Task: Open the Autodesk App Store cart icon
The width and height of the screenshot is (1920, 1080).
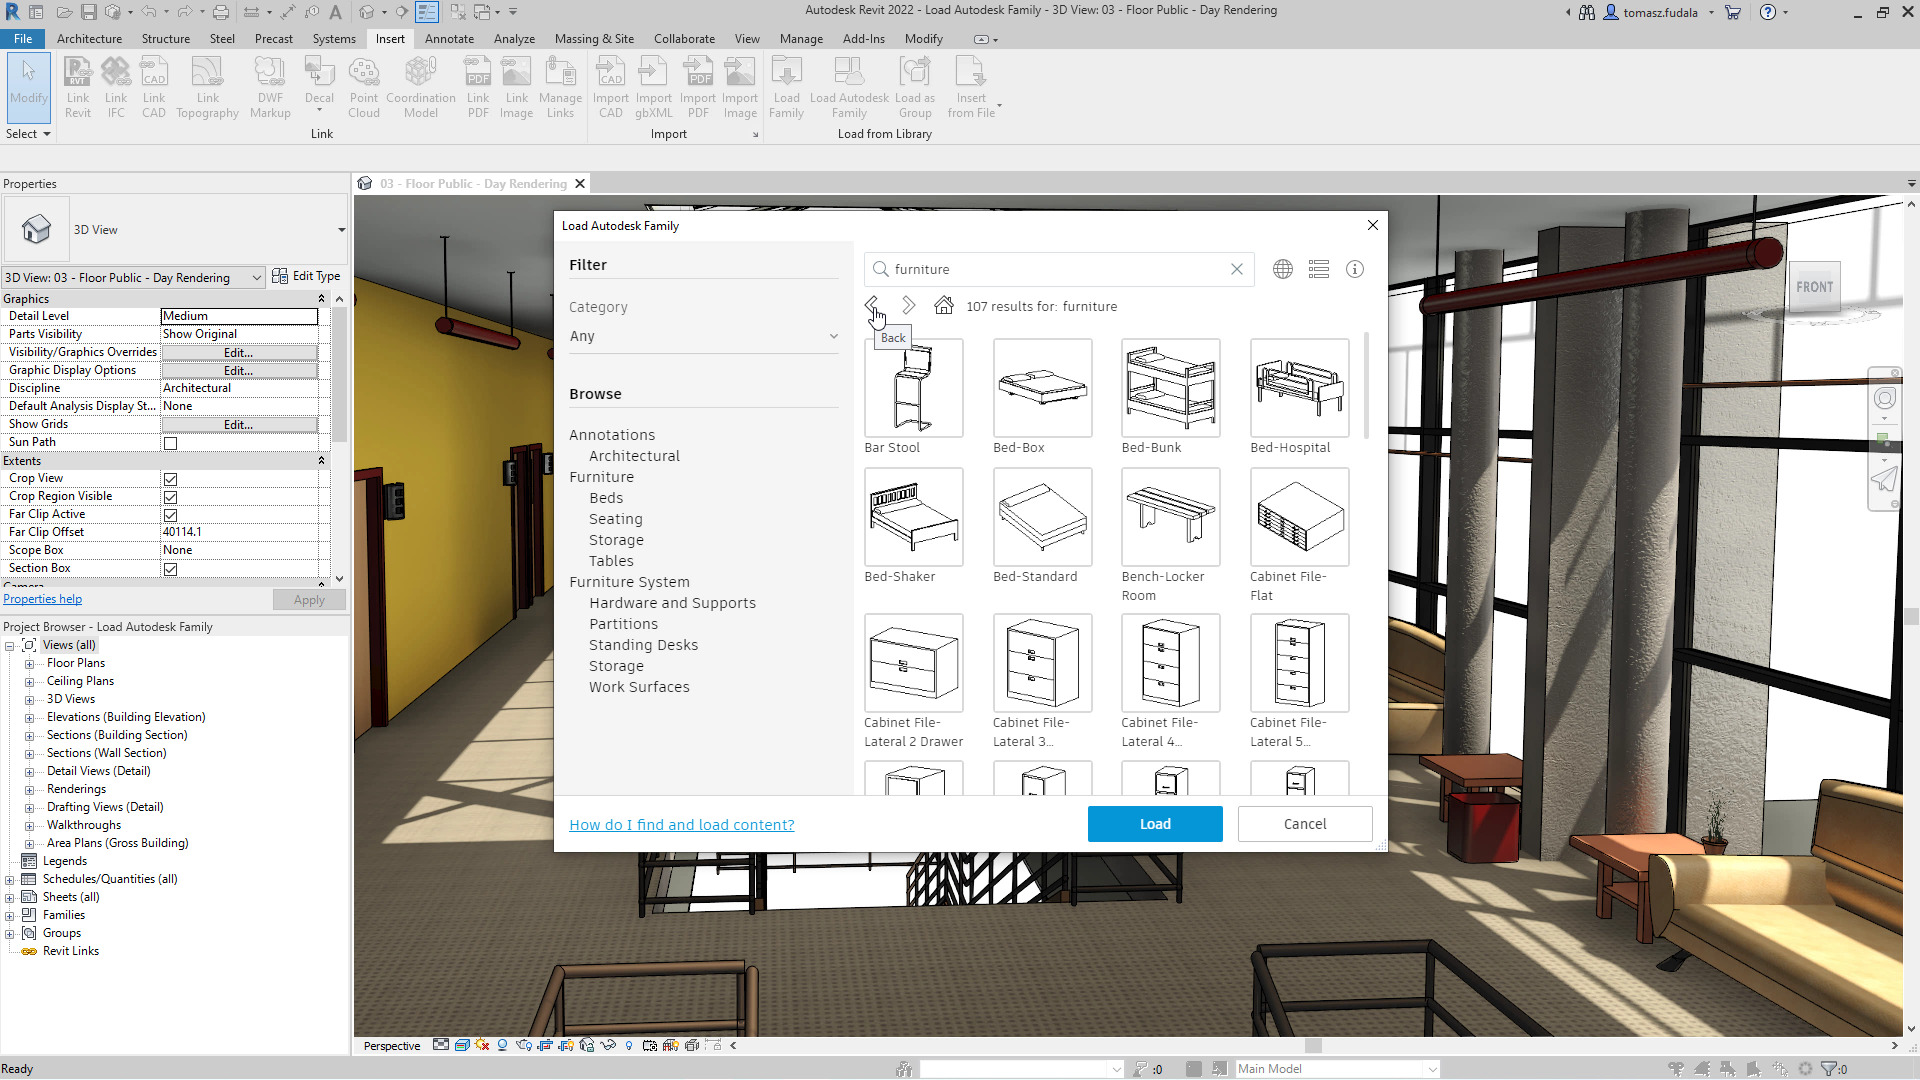Action: 1733,13
